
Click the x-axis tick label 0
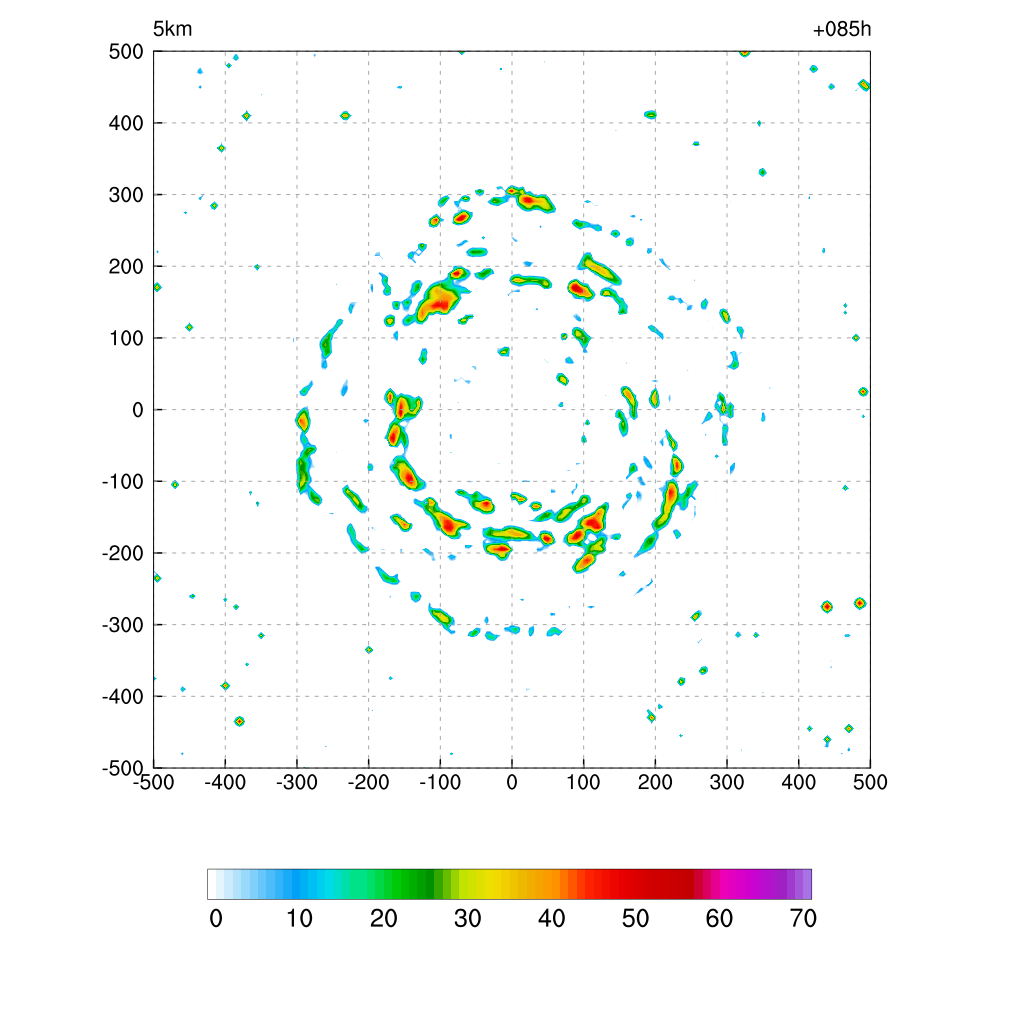[x=512, y=782]
